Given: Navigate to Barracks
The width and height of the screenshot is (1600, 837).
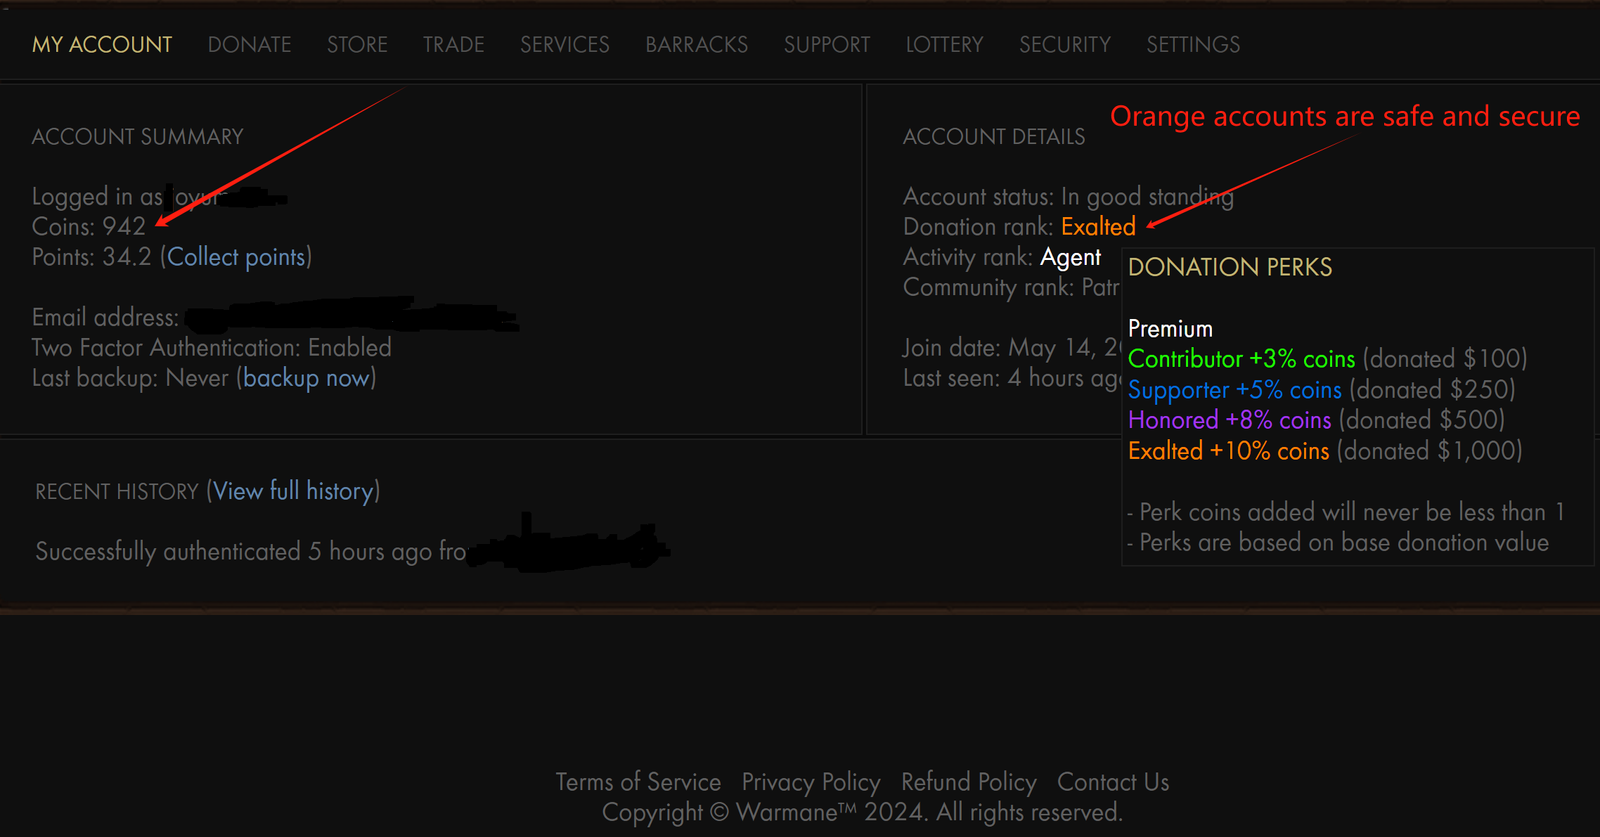Looking at the screenshot, I should click(x=697, y=45).
